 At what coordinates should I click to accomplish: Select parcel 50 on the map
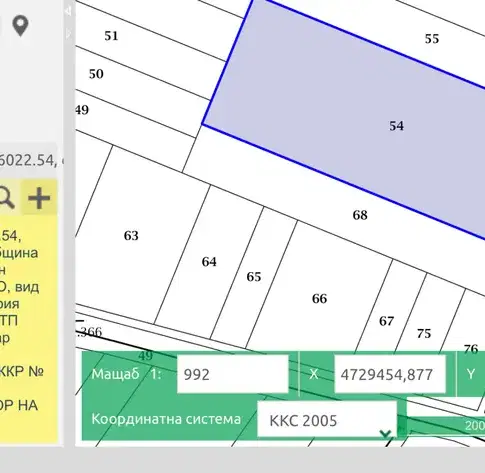pos(96,74)
